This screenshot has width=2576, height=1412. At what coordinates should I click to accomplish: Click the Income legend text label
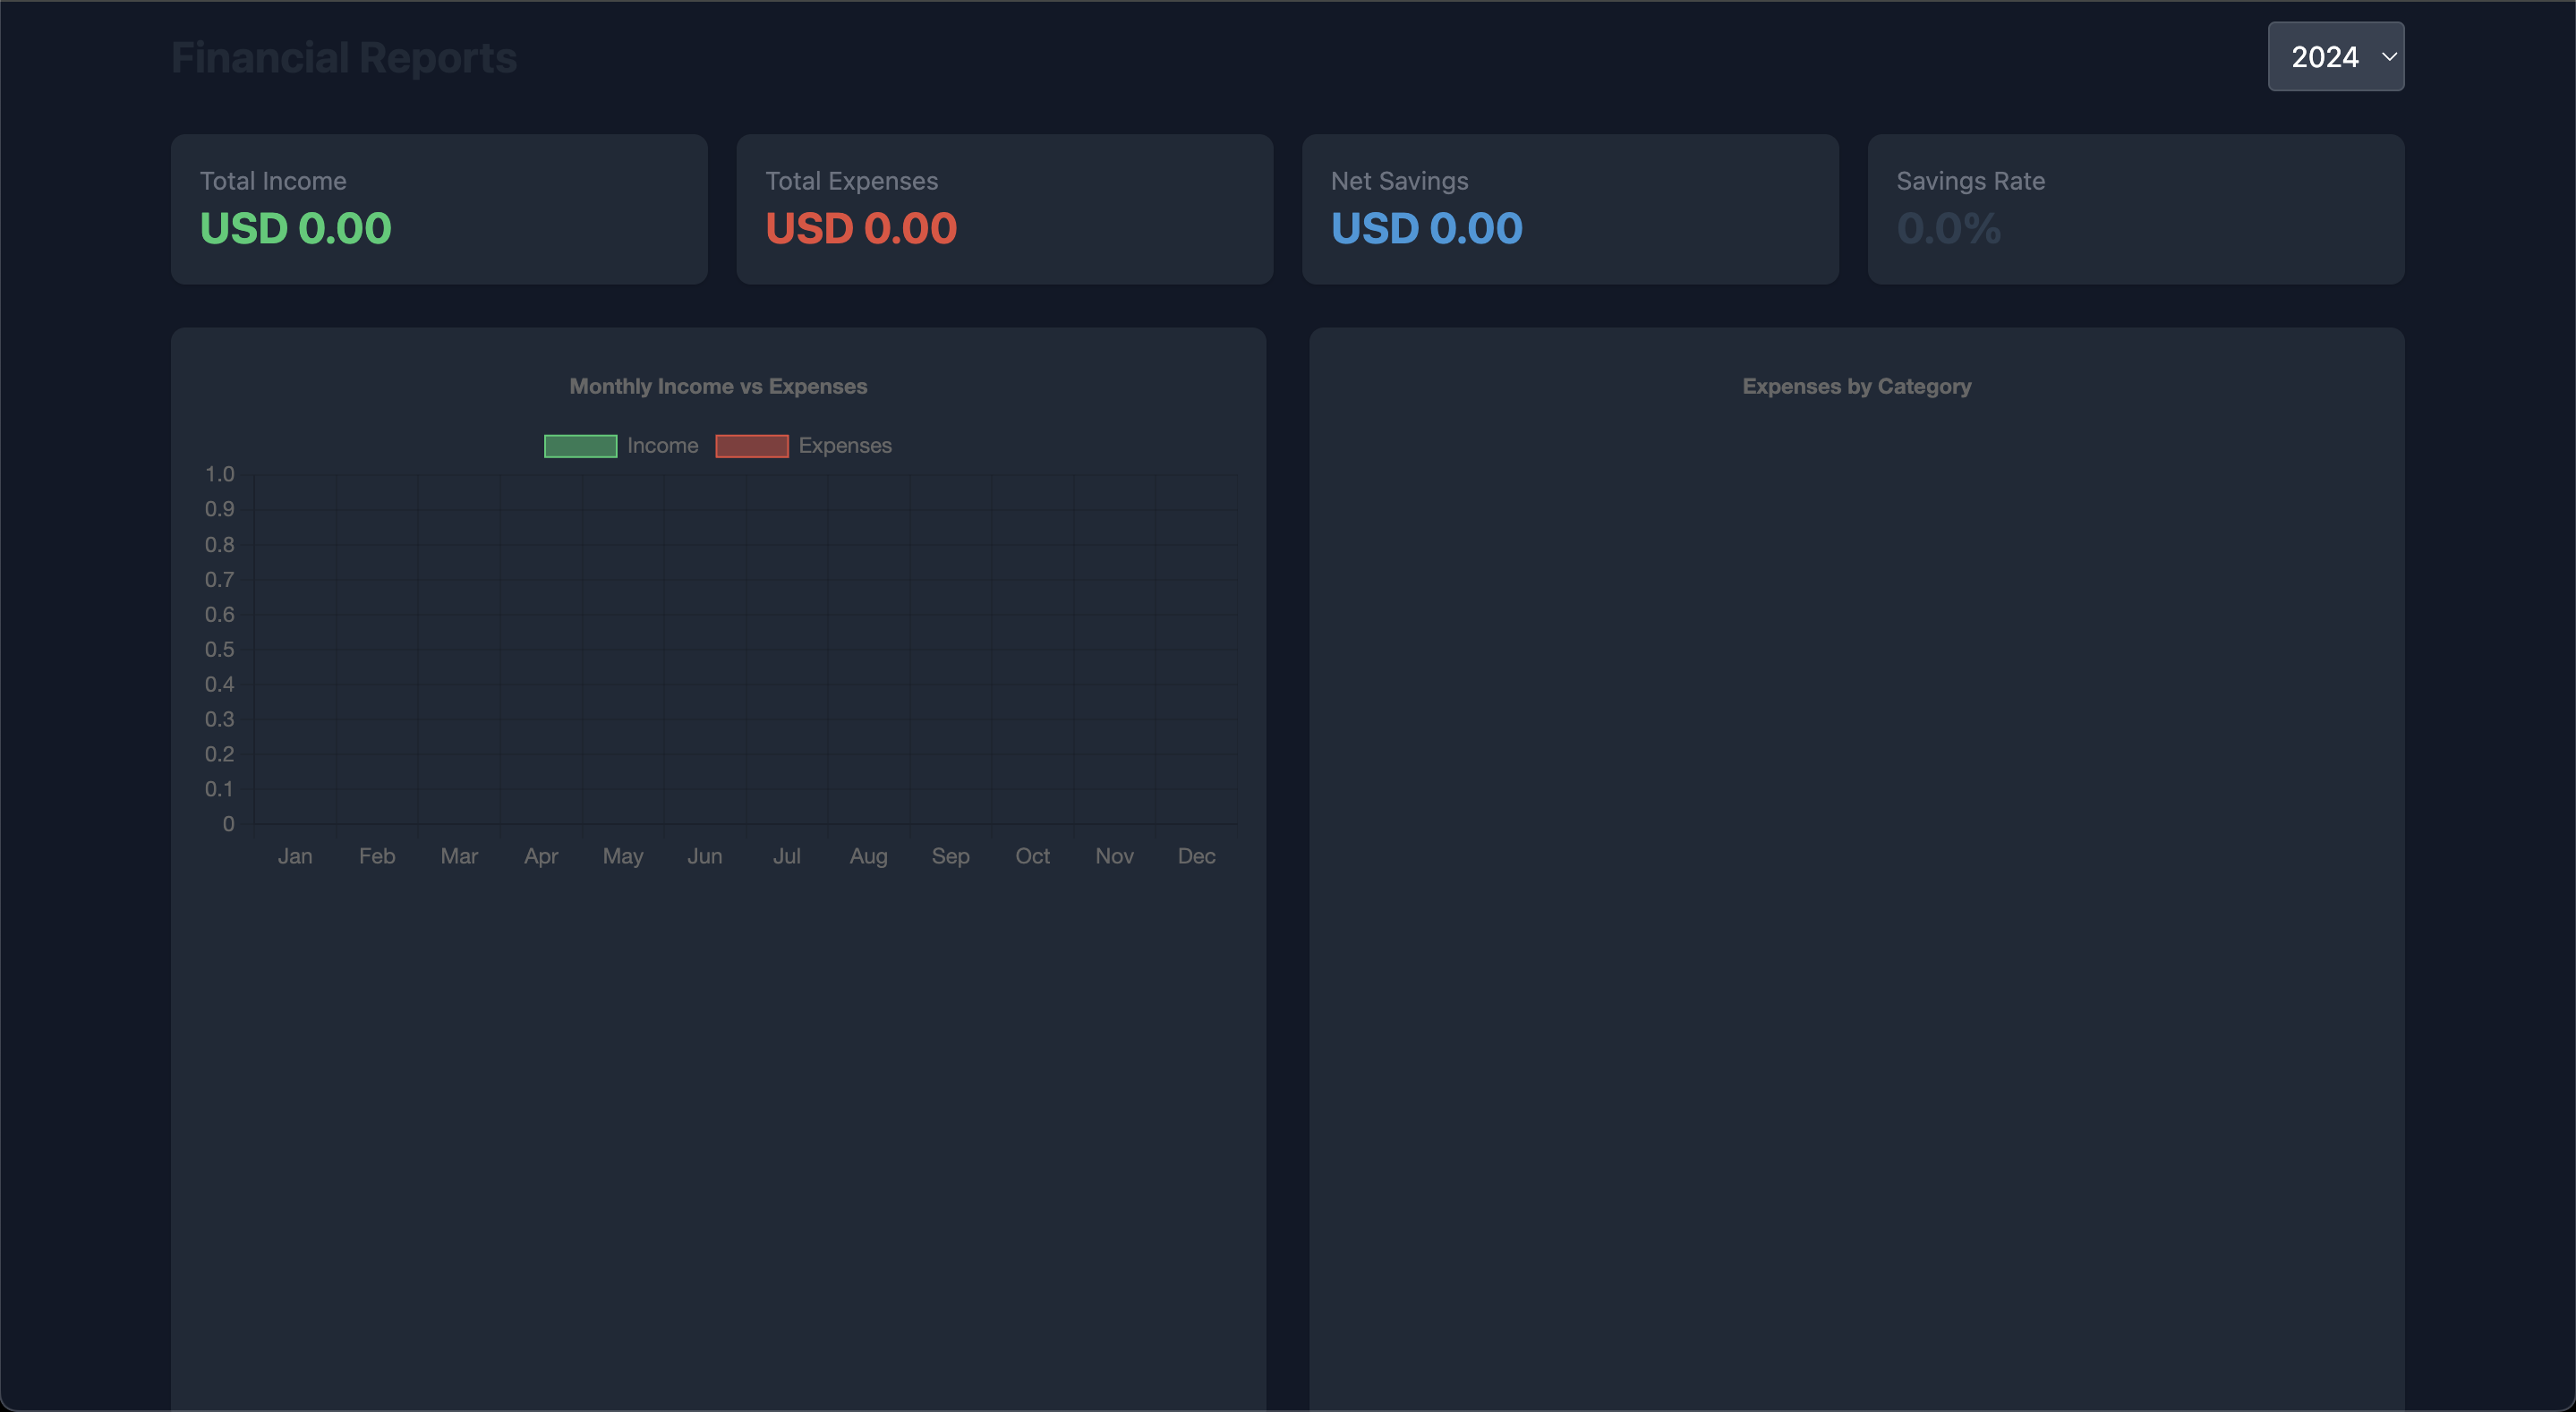(662, 446)
